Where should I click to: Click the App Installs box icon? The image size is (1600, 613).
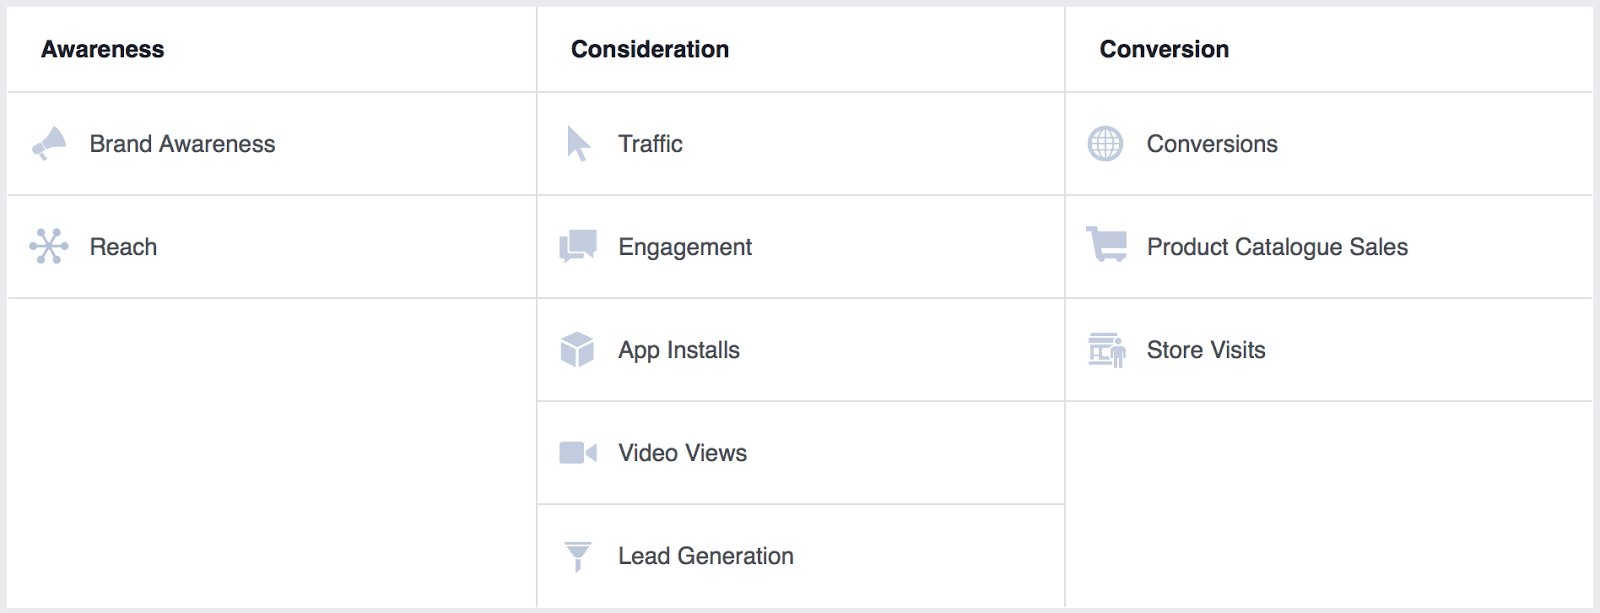tap(578, 350)
